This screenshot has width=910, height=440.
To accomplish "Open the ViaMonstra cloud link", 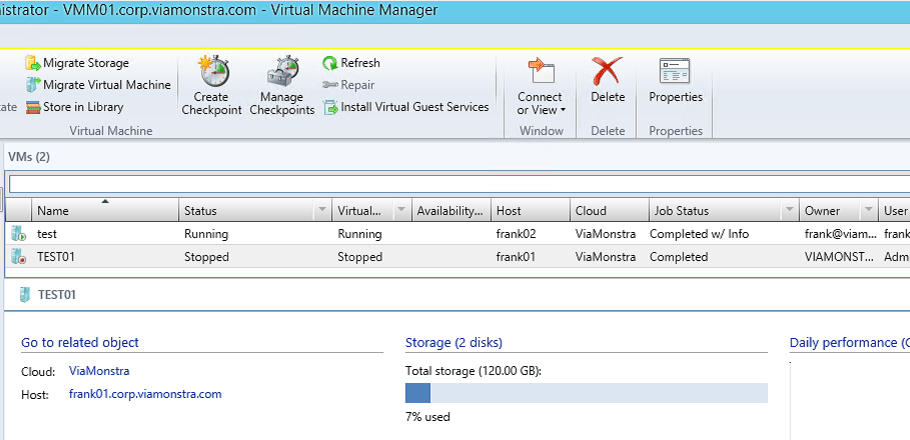I will pyautogui.click(x=99, y=371).
